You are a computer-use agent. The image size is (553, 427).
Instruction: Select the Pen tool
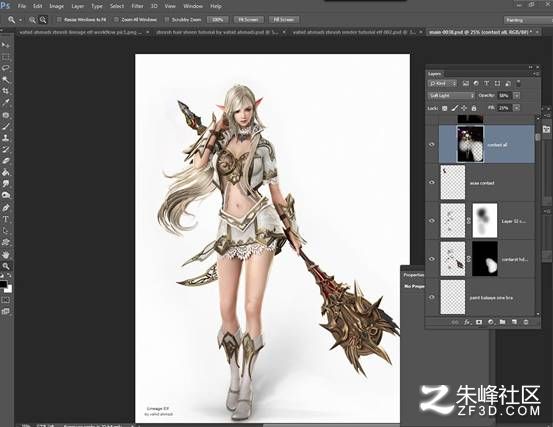click(5, 207)
